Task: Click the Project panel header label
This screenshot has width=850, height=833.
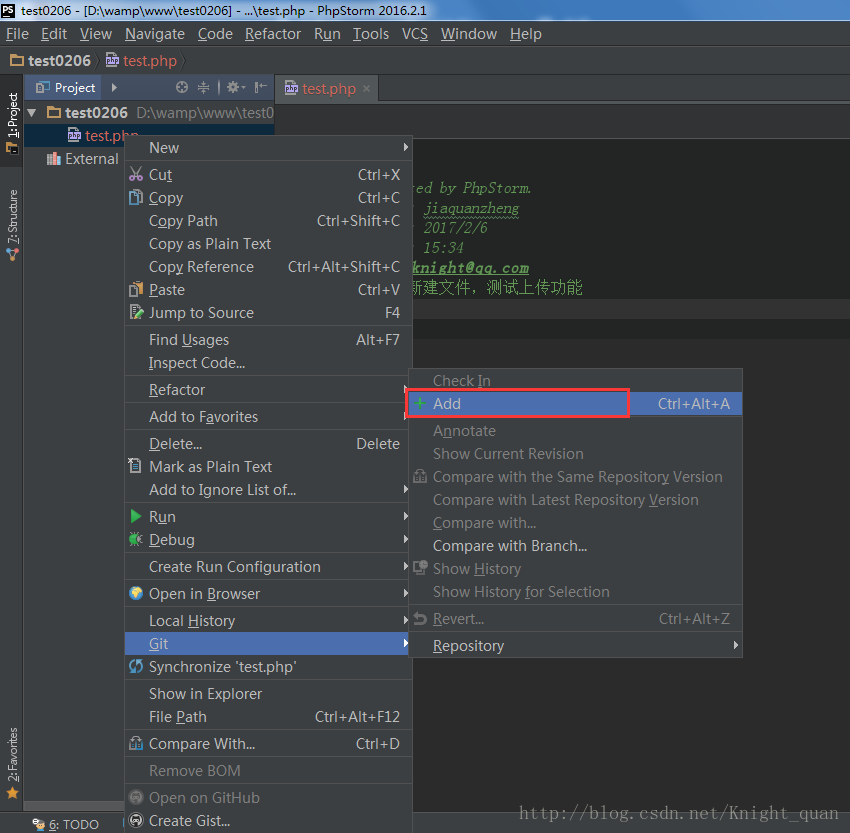Action: tap(75, 87)
